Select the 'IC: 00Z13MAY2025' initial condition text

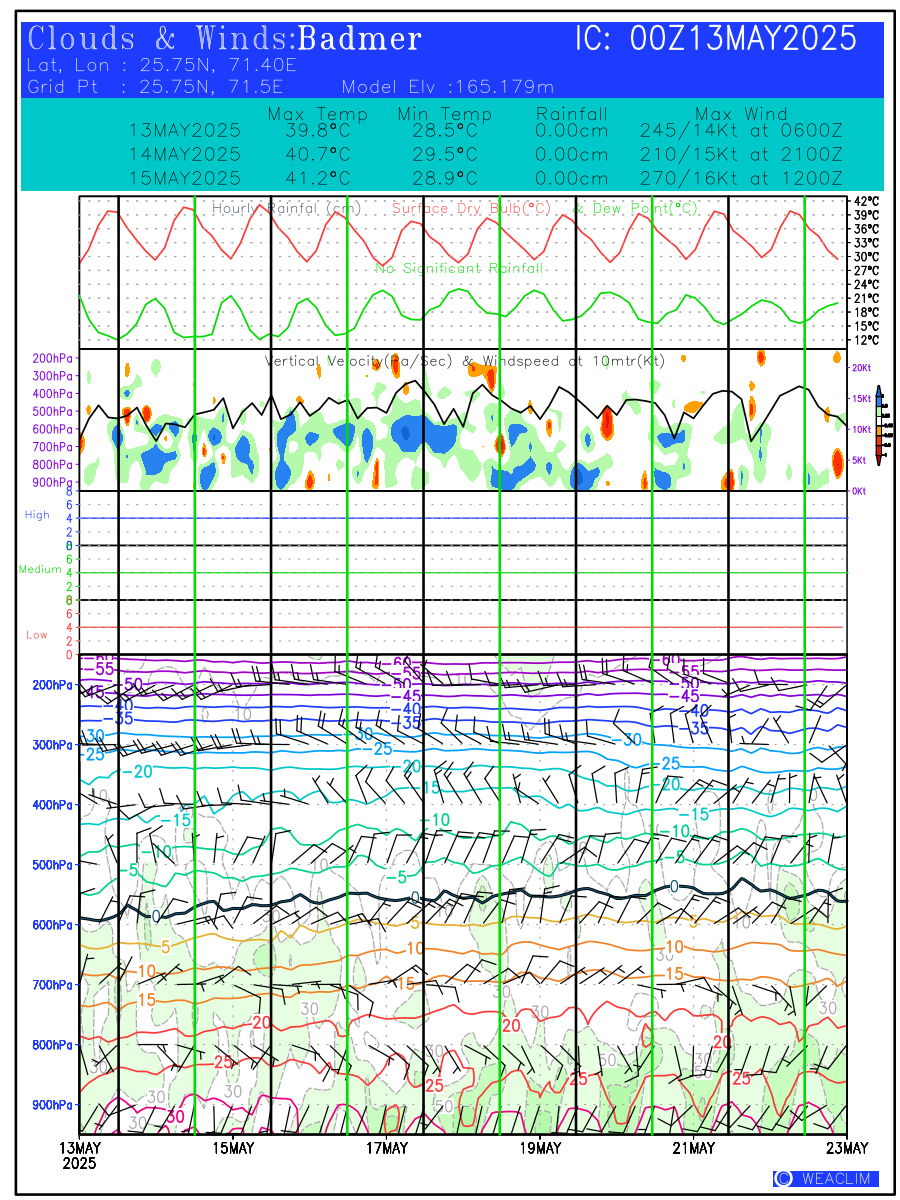coord(716,39)
